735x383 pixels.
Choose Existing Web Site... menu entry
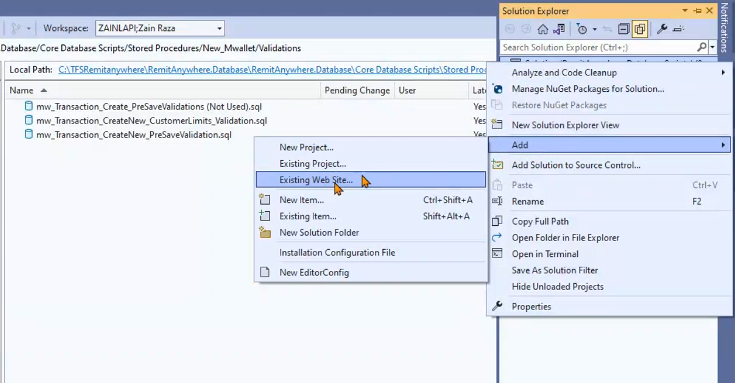(x=371, y=180)
